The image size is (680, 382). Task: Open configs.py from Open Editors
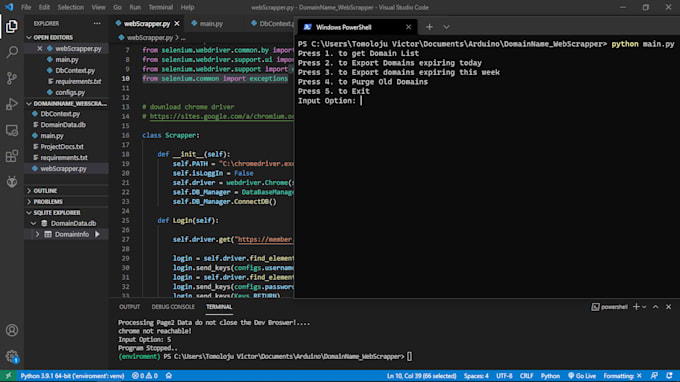pos(70,92)
